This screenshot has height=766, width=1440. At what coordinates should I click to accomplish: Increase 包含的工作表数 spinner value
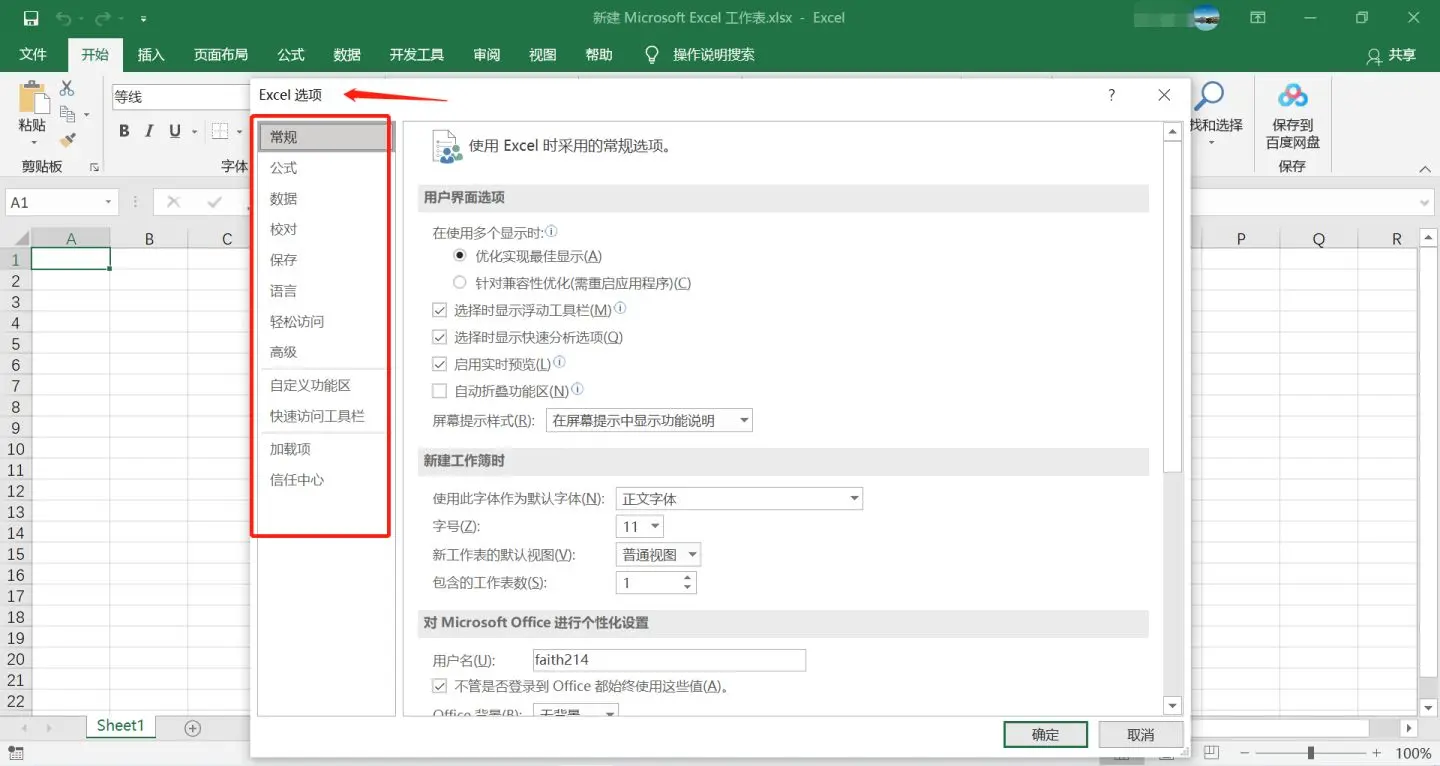tap(687, 577)
